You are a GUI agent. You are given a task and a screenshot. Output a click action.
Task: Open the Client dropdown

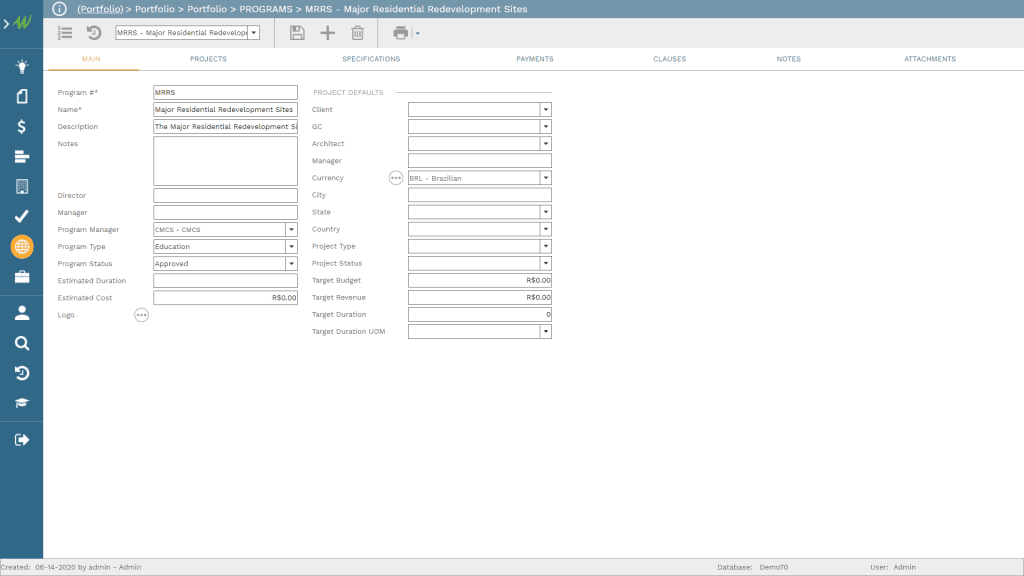[x=545, y=109]
